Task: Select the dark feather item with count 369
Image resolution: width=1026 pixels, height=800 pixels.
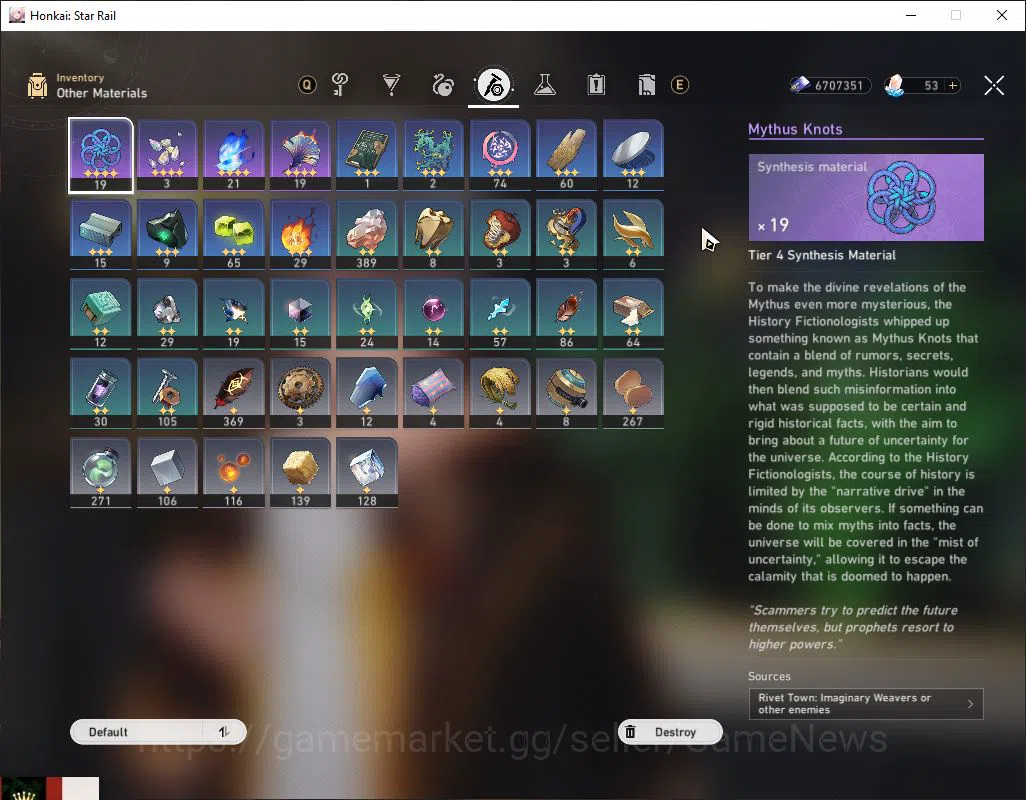Action: coord(234,393)
